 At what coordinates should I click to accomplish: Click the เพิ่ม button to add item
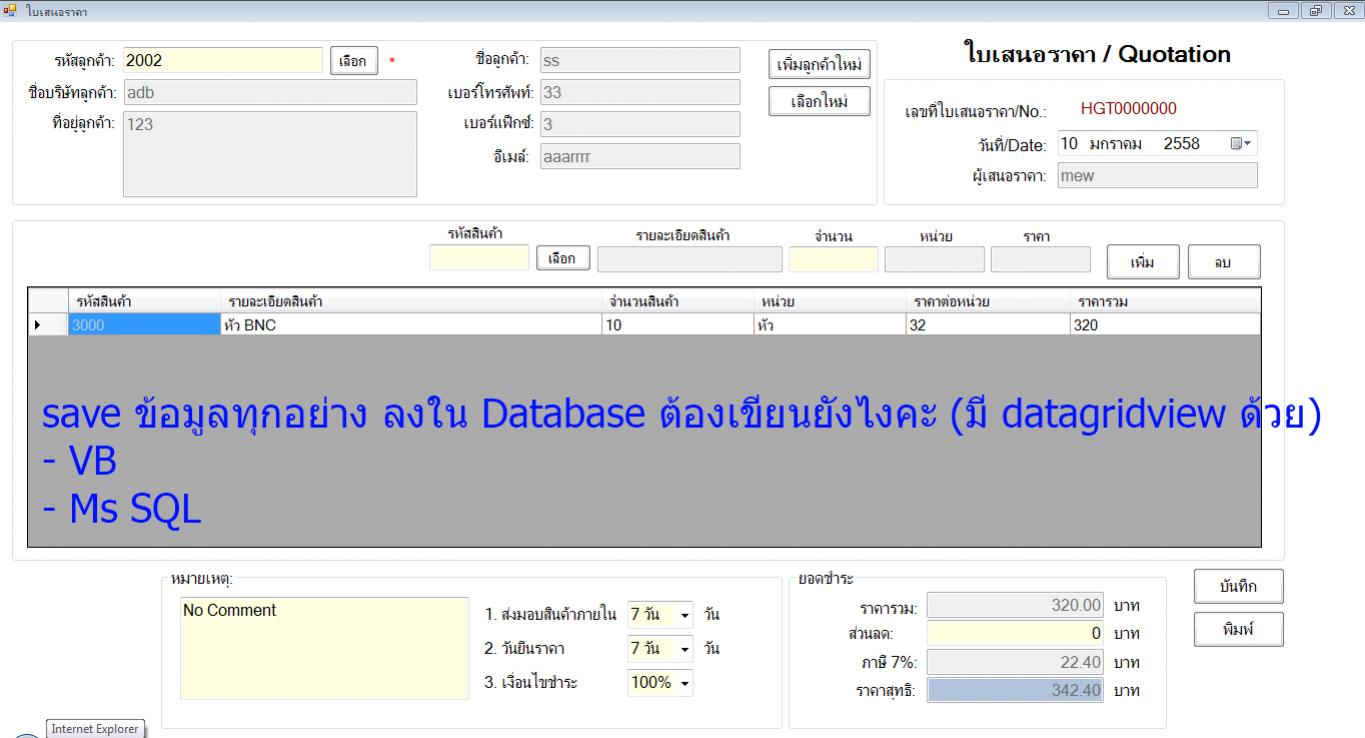click(x=1142, y=262)
